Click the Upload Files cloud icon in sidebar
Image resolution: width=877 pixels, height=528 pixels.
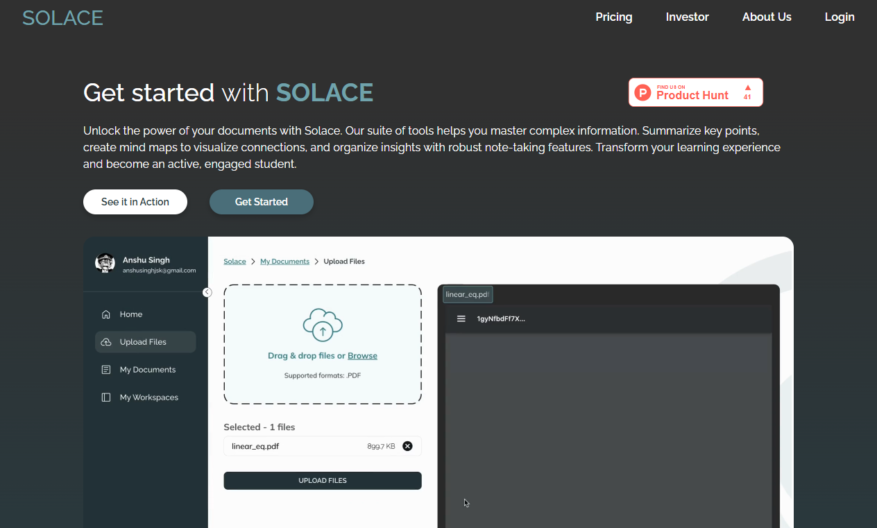pyautogui.click(x=106, y=342)
